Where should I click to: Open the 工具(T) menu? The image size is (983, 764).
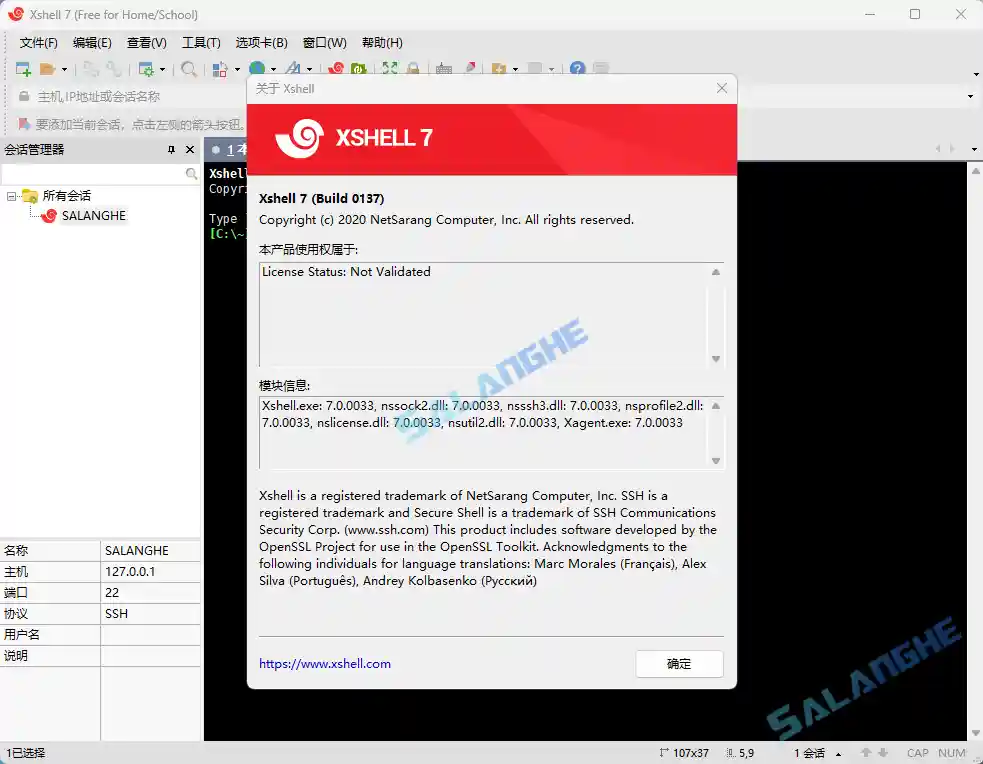tap(200, 42)
